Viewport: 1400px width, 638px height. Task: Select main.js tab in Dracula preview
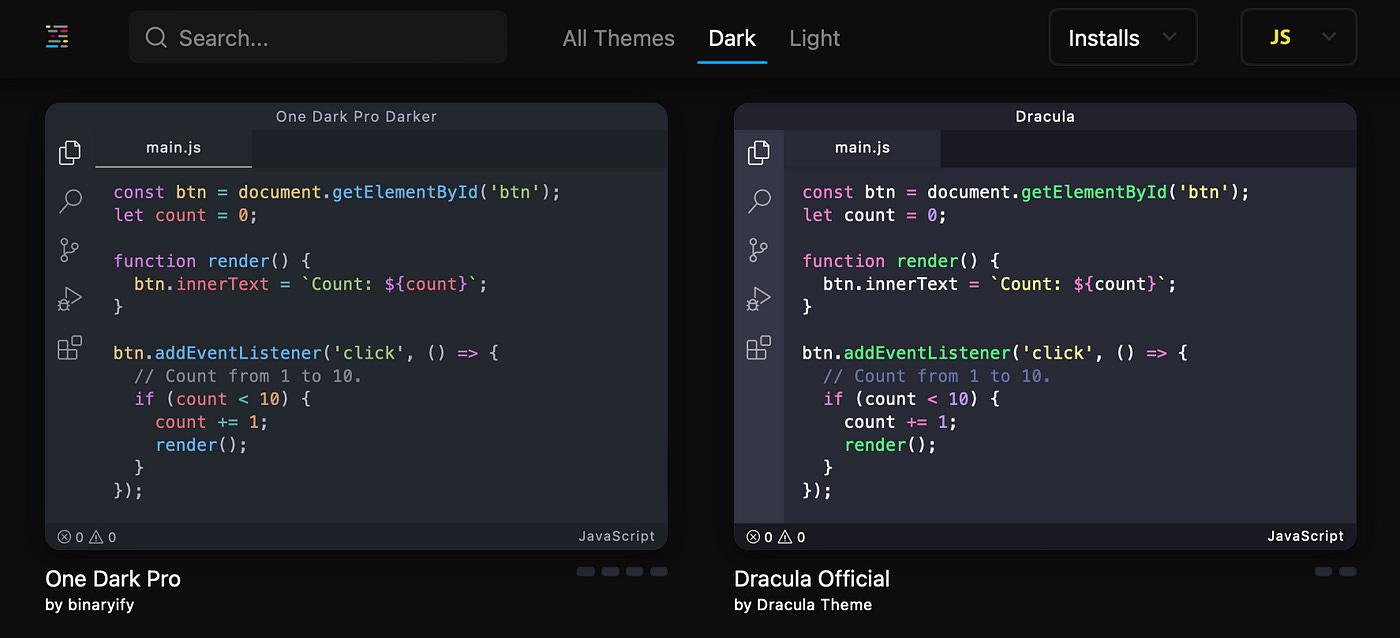point(862,148)
